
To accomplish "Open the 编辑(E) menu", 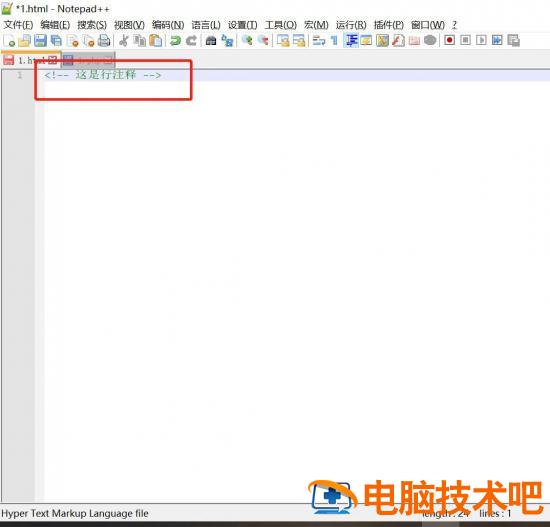I will click(x=55, y=25).
